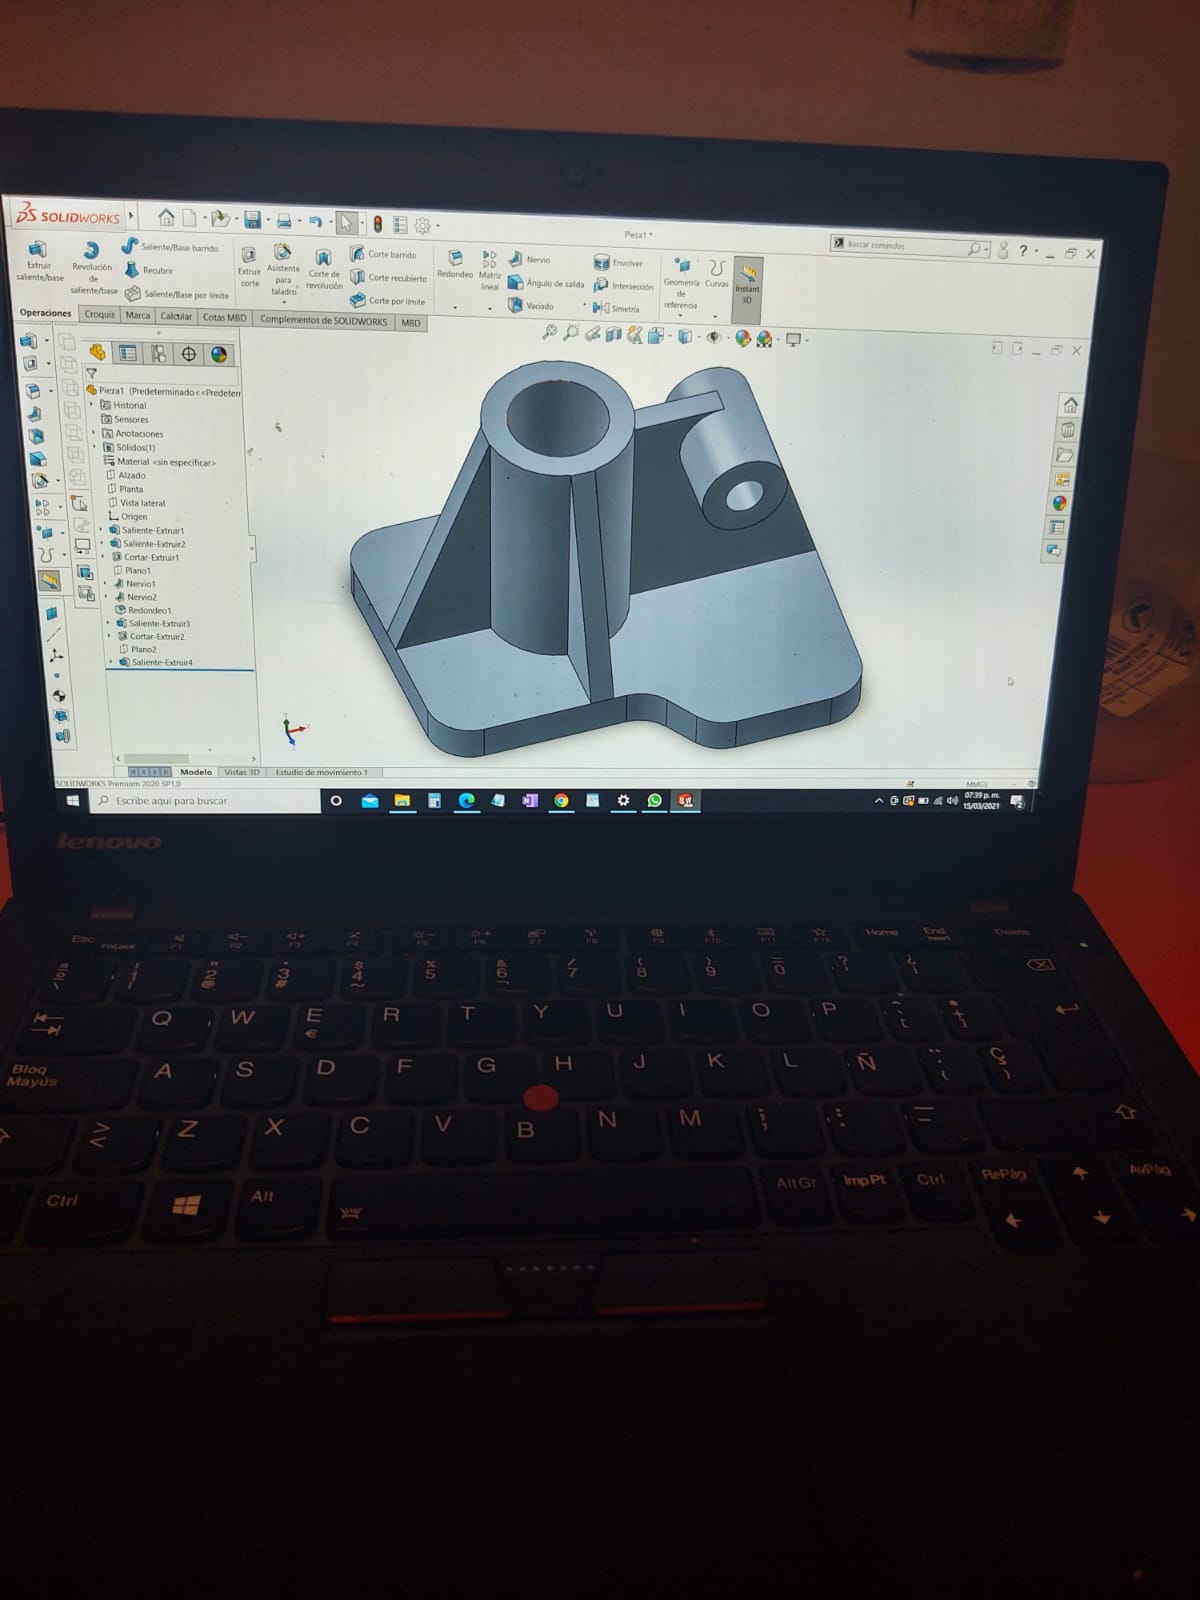Expand the Anotaciones folder

tap(95, 433)
